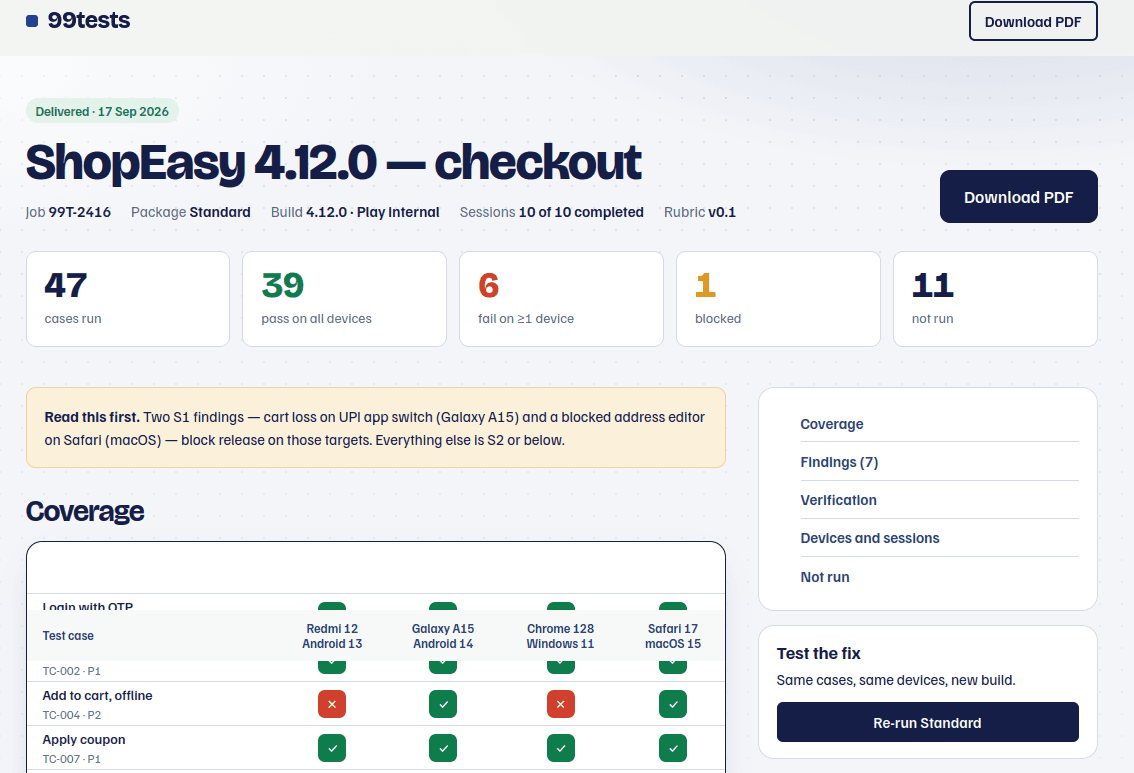
Task: Click the outlined Download PDF button in the header
Action: click(1033, 22)
